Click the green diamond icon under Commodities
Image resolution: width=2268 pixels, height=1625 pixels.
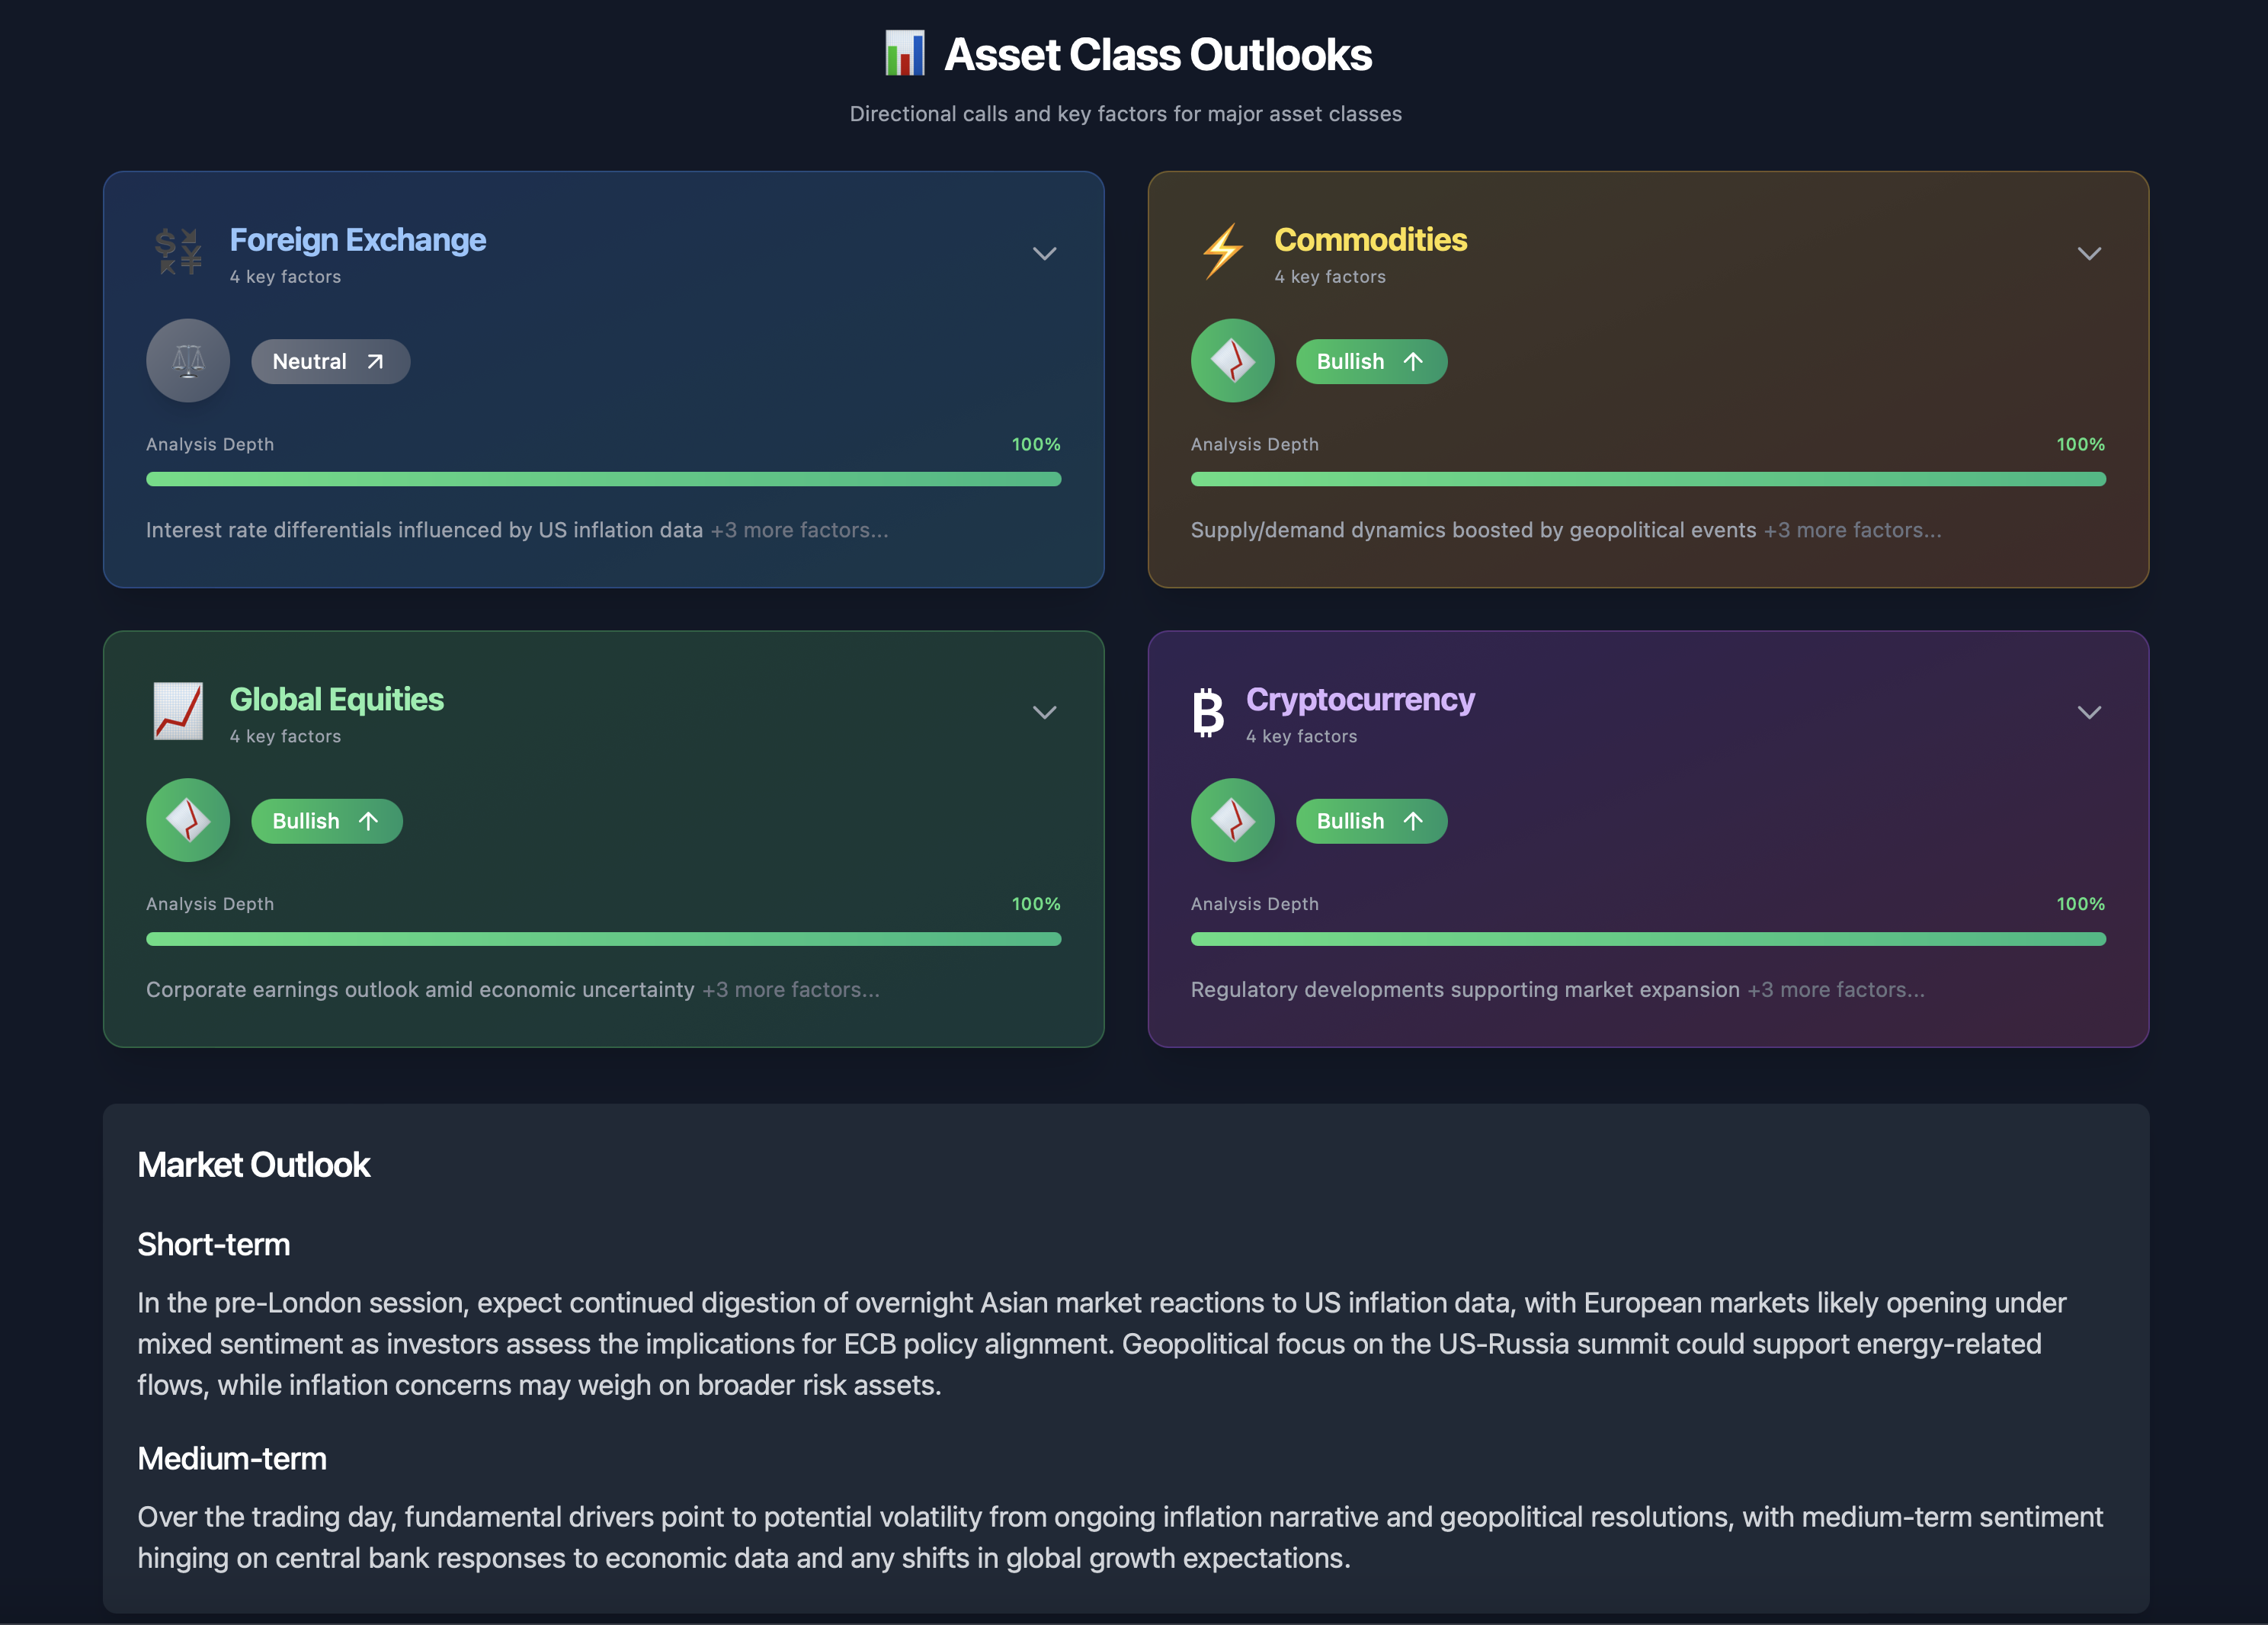1232,360
